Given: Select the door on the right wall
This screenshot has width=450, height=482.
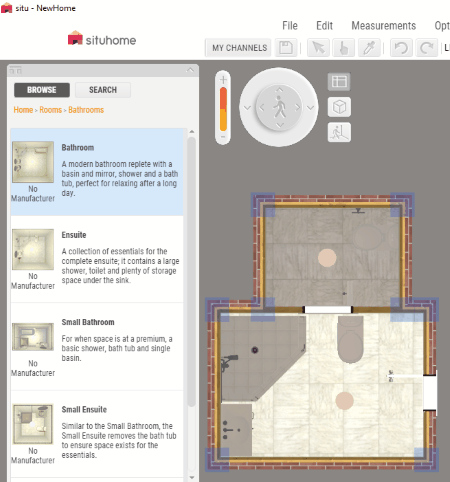Looking at the screenshot, I should (x=430, y=393).
